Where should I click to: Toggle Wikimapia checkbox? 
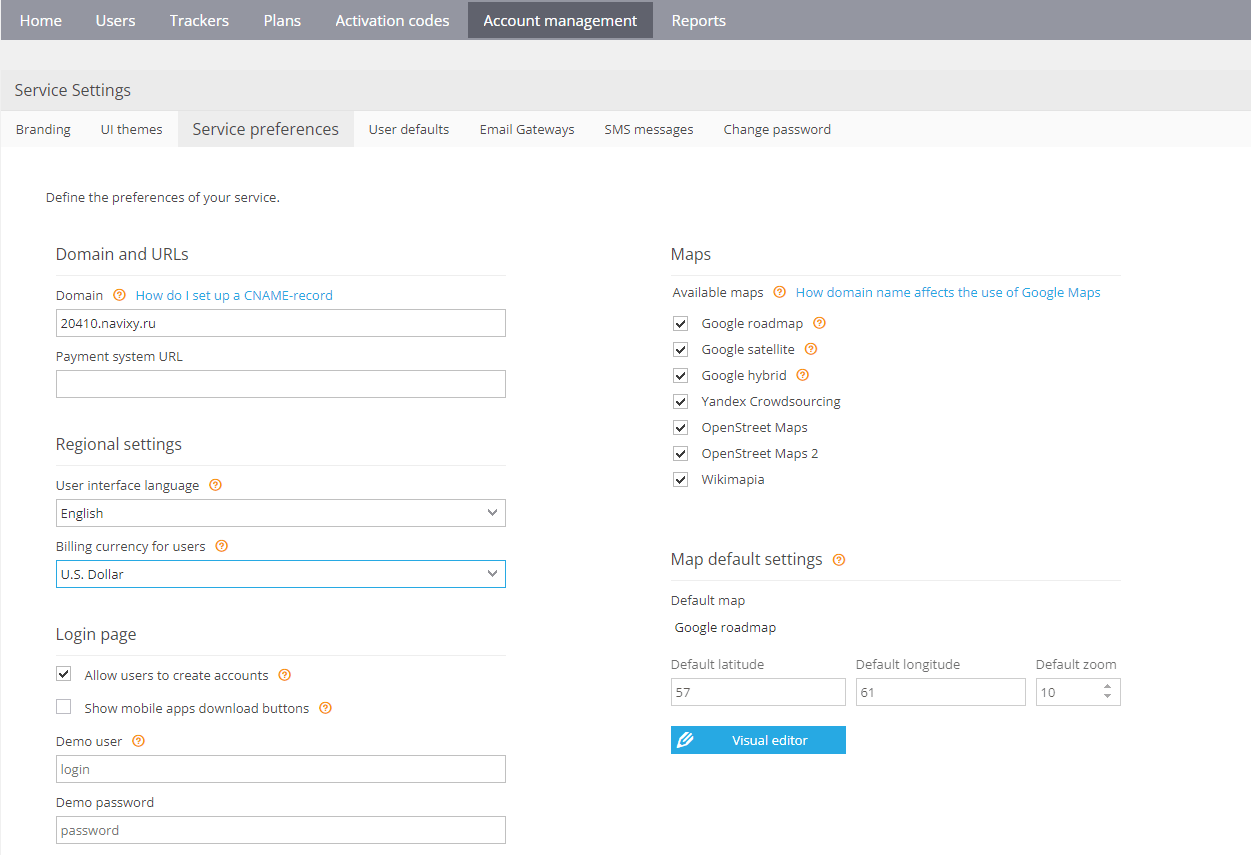[681, 479]
